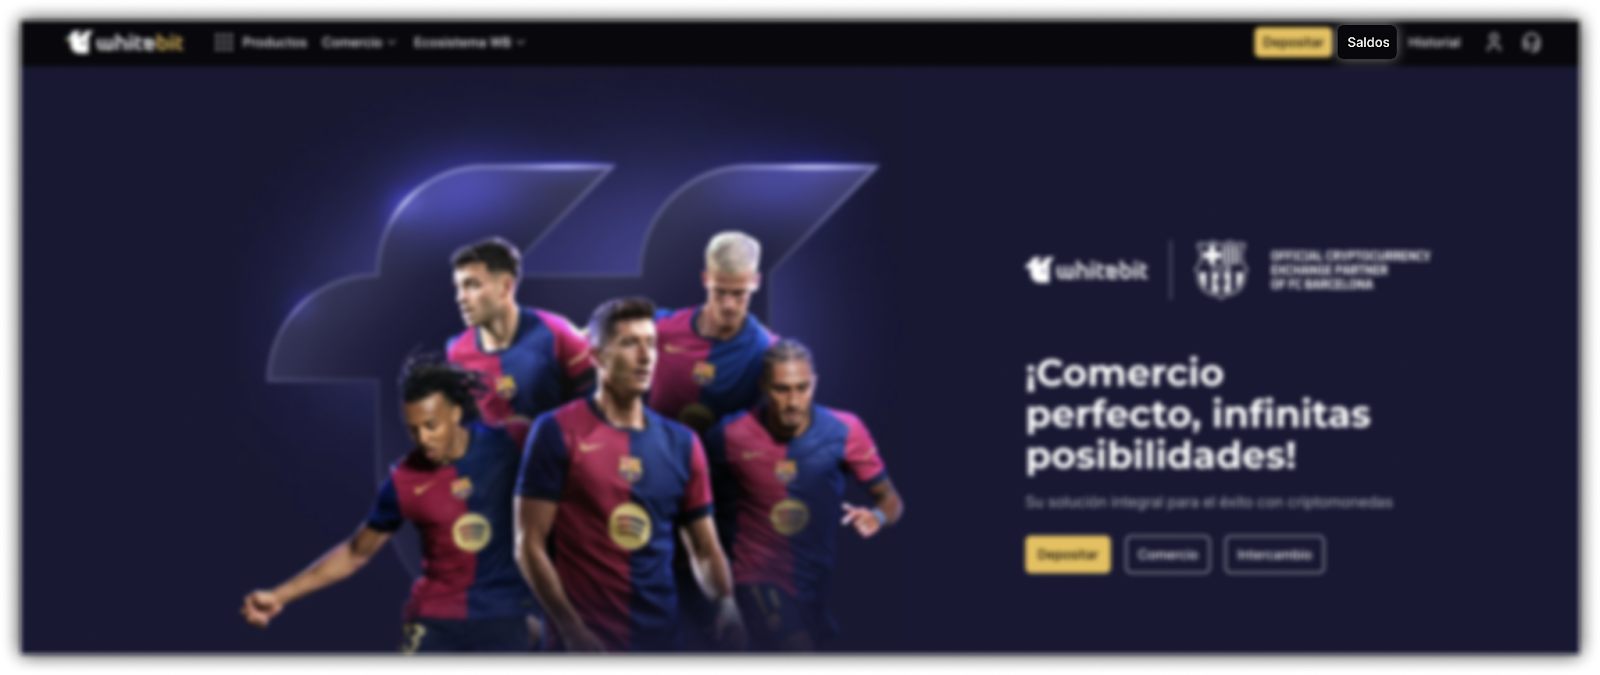Click the official cryptocurrency exchange partner text
The width and height of the screenshot is (1600, 675).
pos(1350,270)
